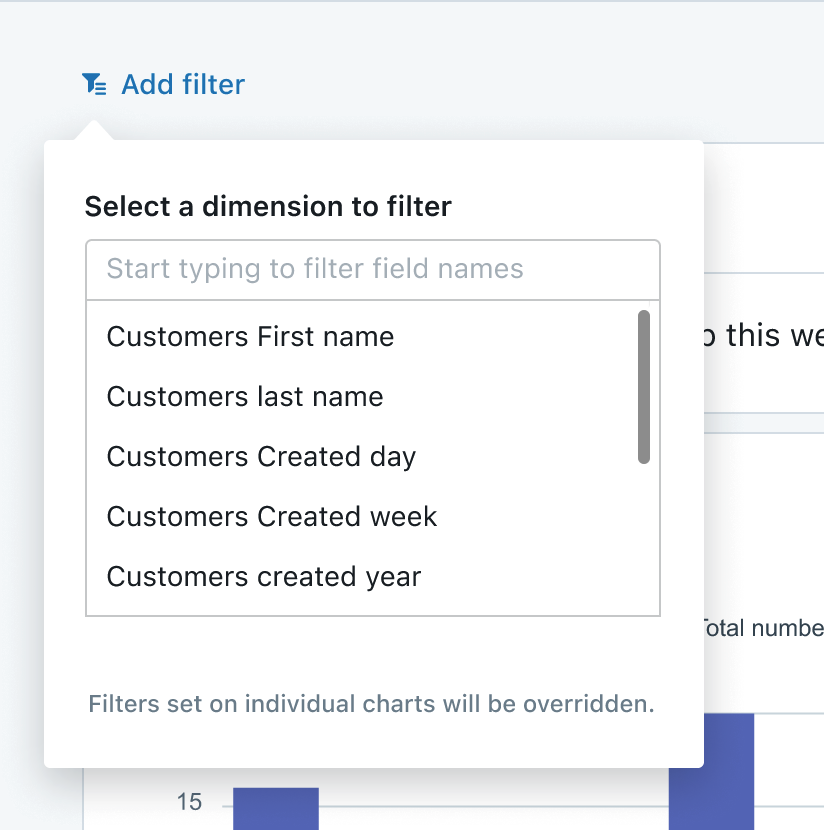This screenshot has height=830, width=824.
Task: Click the filter funnel icon
Action: coord(94,84)
